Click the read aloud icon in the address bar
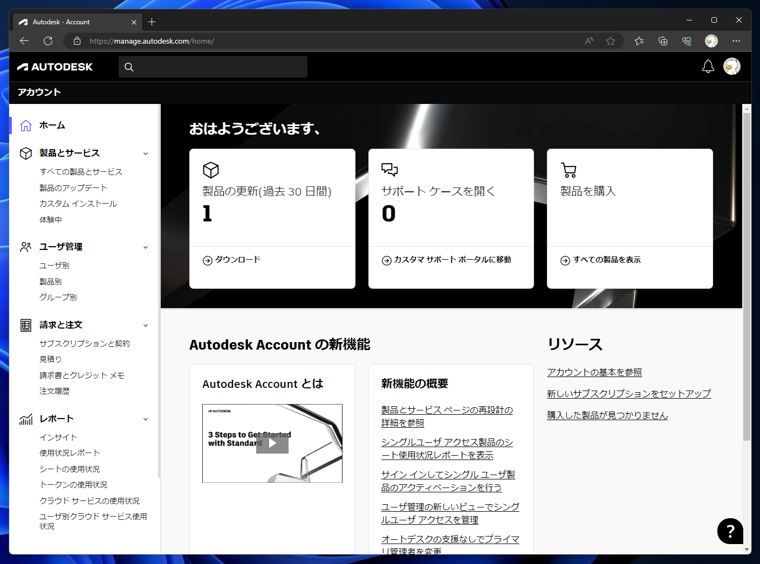Viewport: 760px width, 564px height. point(589,41)
